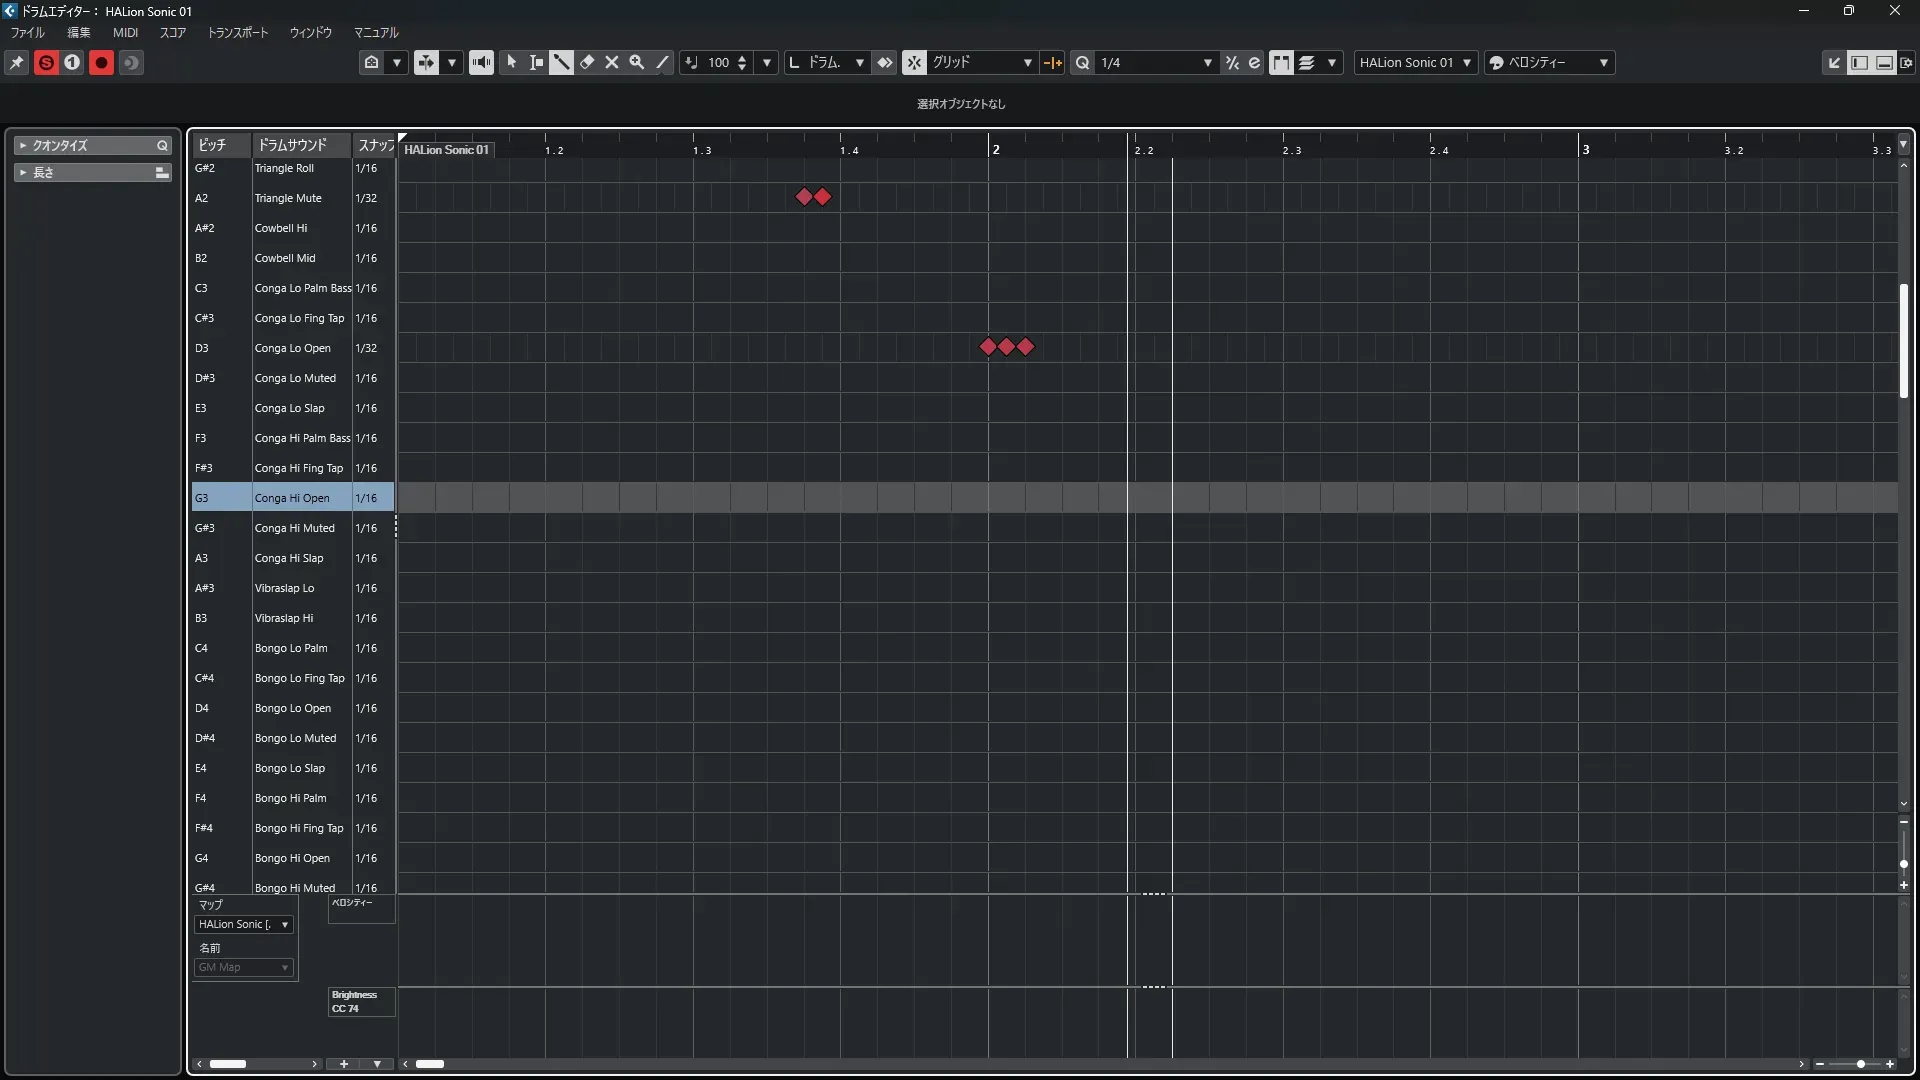Viewport: 1920px width, 1080px height.
Task: Toggle Acoustic Feedback speaker button
Action: pos(481,63)
